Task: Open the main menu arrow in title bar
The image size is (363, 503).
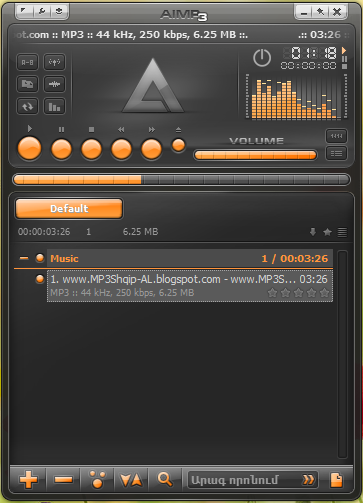Action: (24, 11)
